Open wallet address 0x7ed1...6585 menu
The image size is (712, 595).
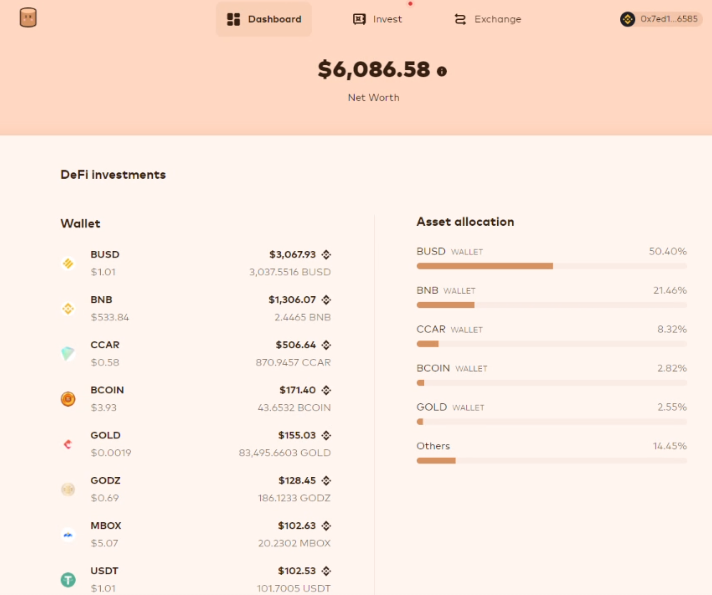(x=661, y=19)
